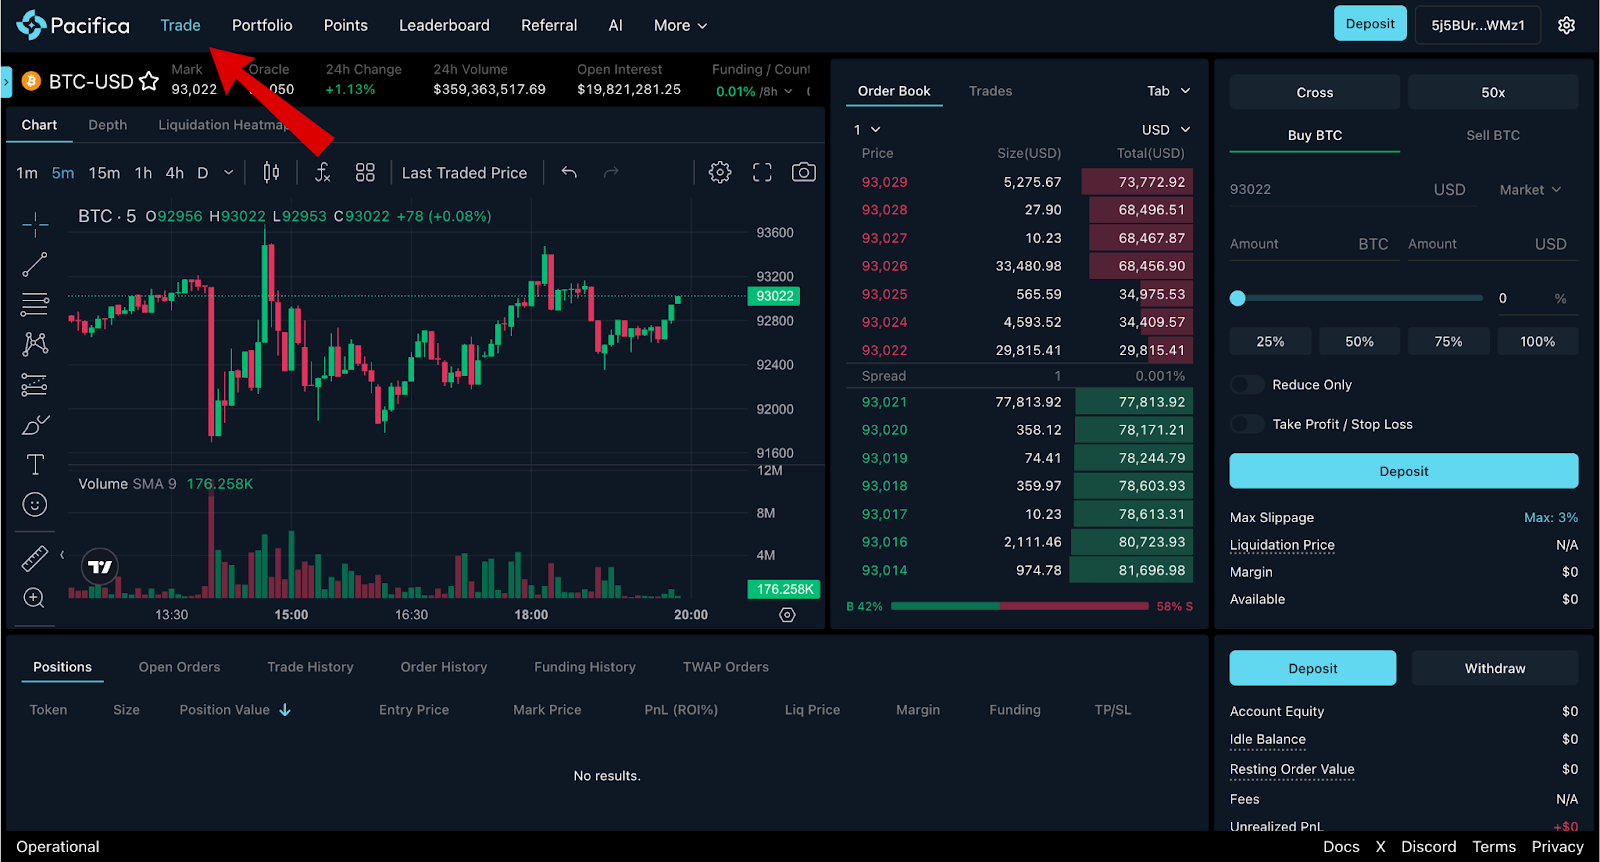The image size is (1600, 862).
Task: Open wallet 5j5BUr..WMz1 button
Action: [1478, 25]
